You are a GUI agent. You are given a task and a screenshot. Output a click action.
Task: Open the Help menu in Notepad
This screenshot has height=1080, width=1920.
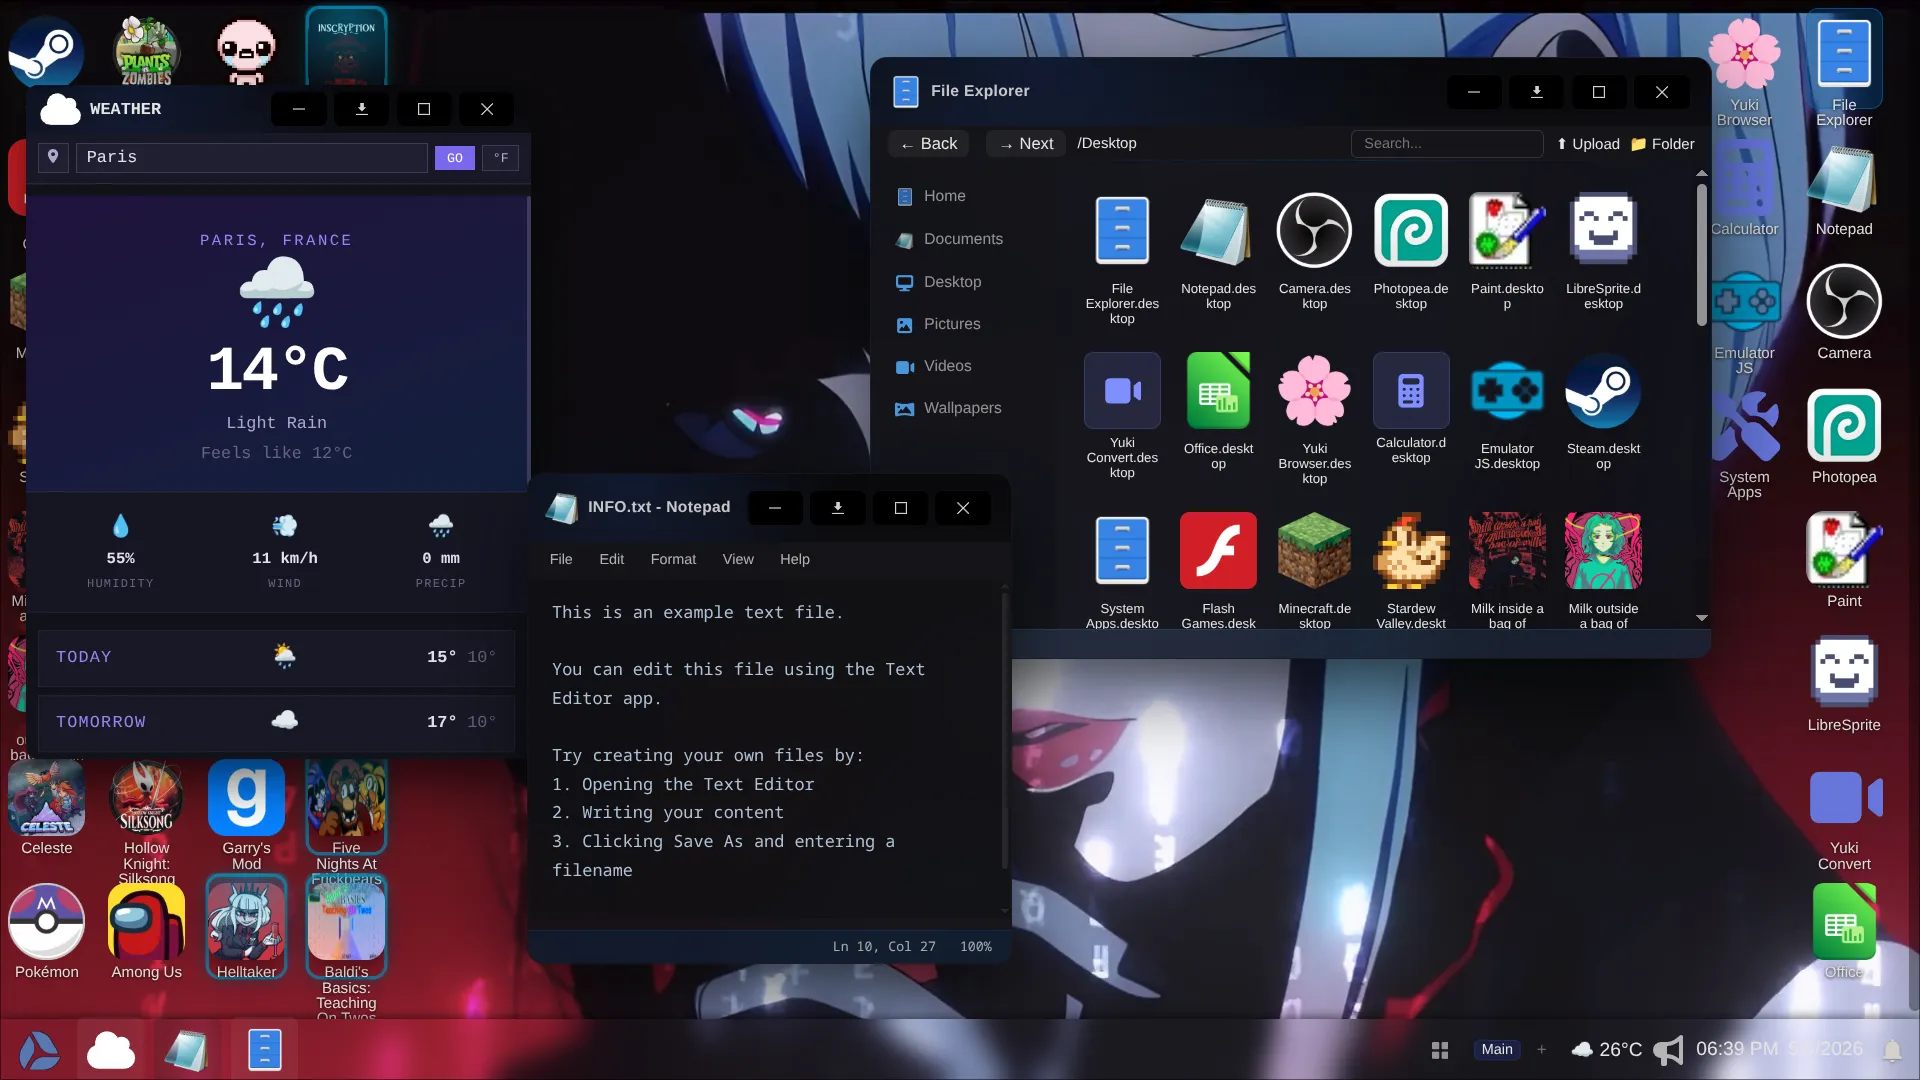point(795,559)
